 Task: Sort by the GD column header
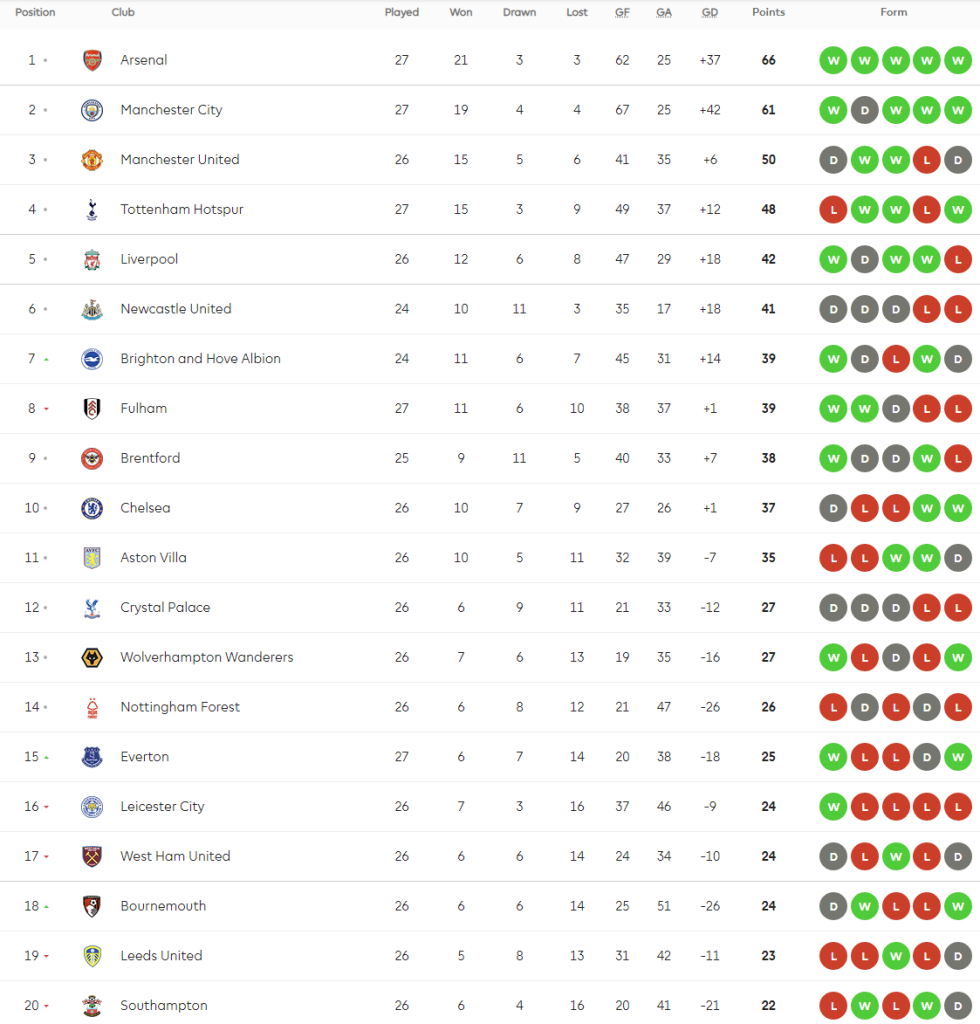(710, 13)
